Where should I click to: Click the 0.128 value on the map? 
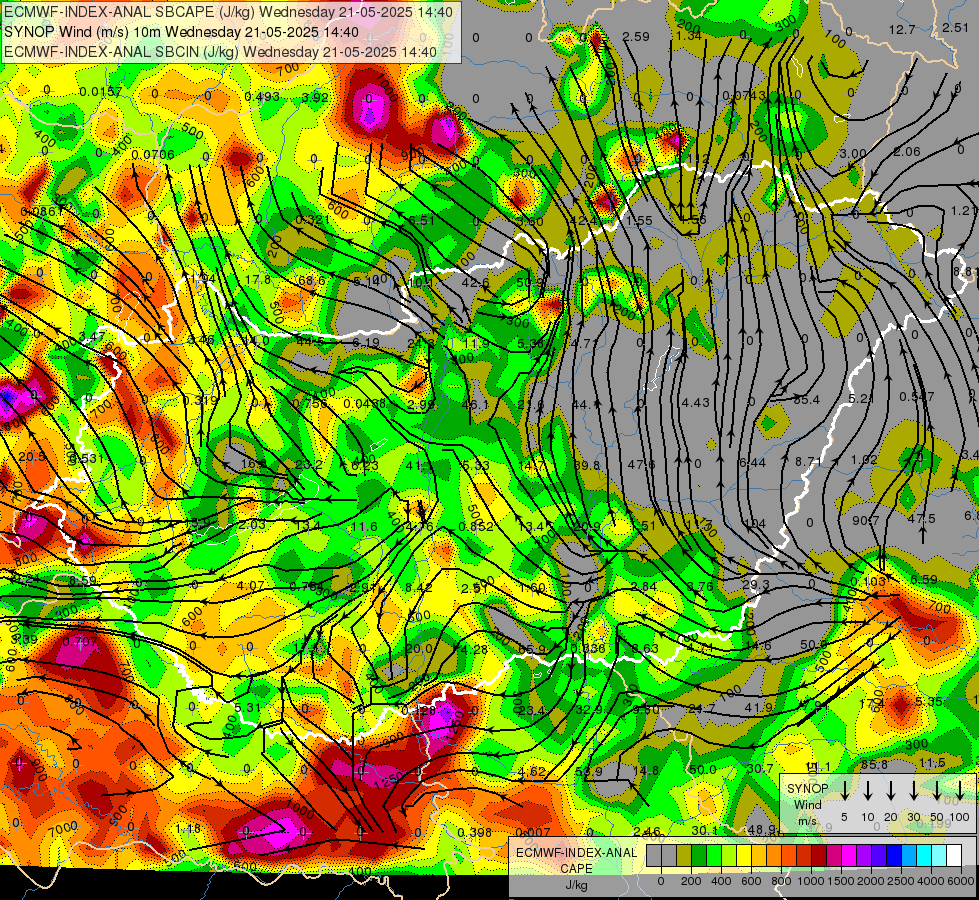pyautogui.click(x=418, y=710)
